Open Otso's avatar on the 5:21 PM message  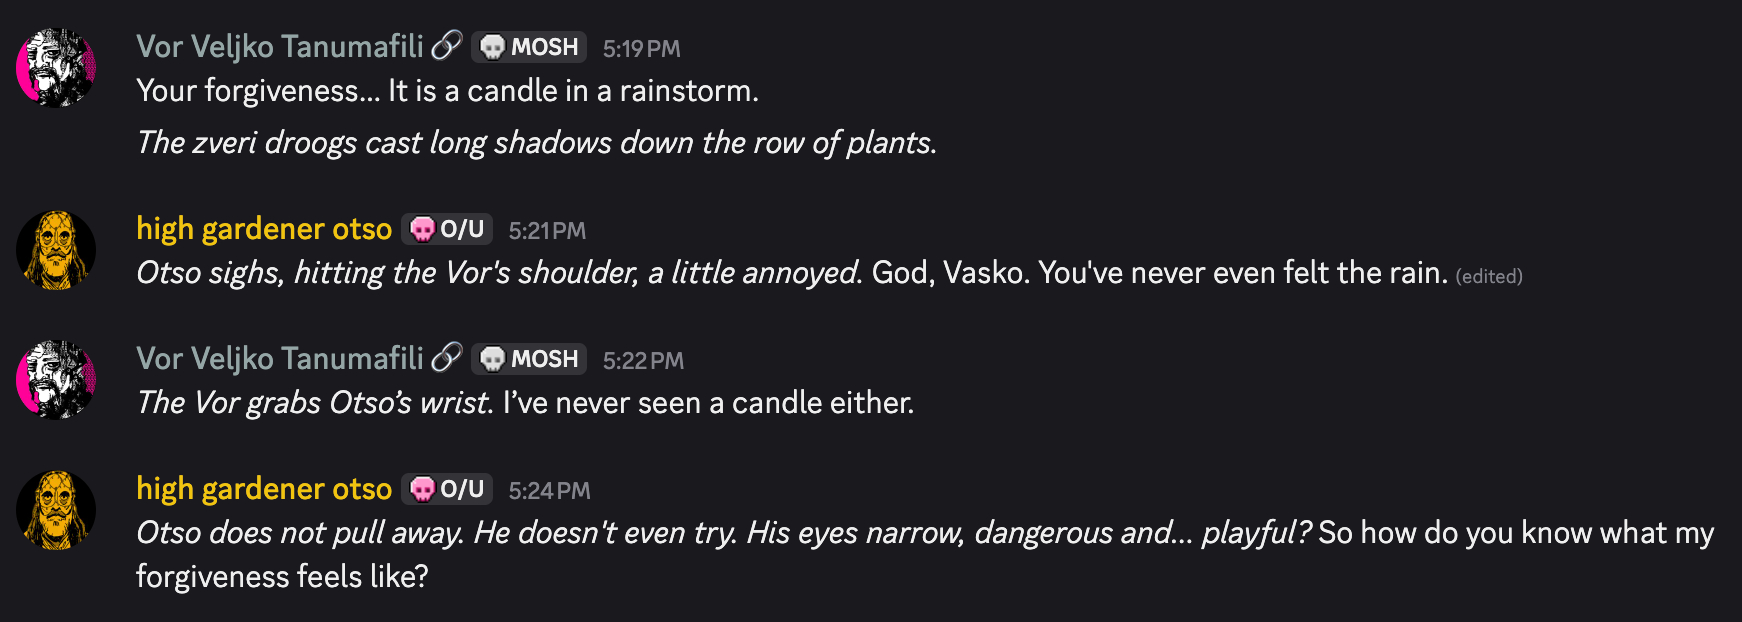point(56,250)
